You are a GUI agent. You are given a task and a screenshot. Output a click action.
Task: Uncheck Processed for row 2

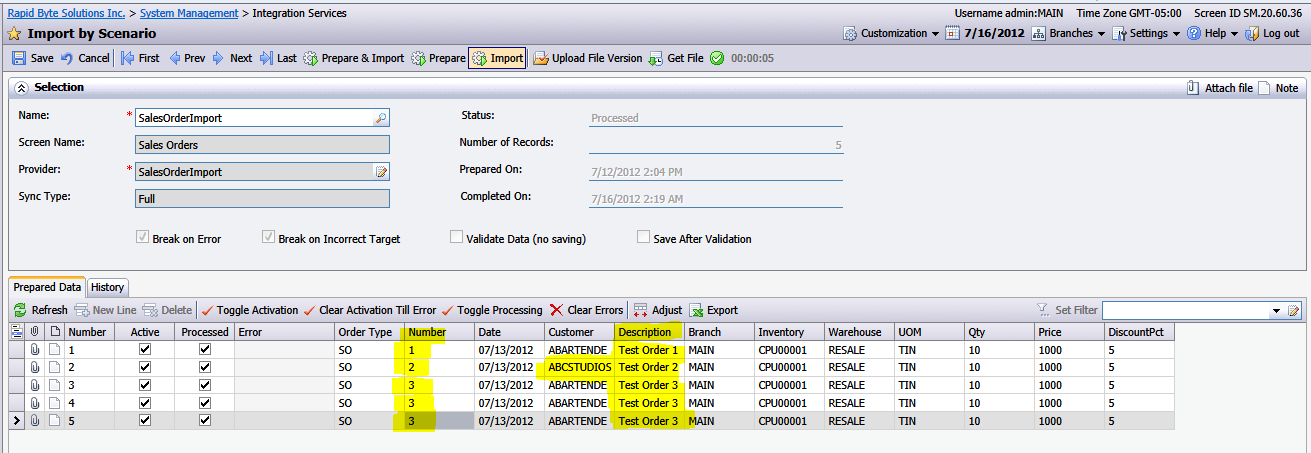(x=205, y=368)
